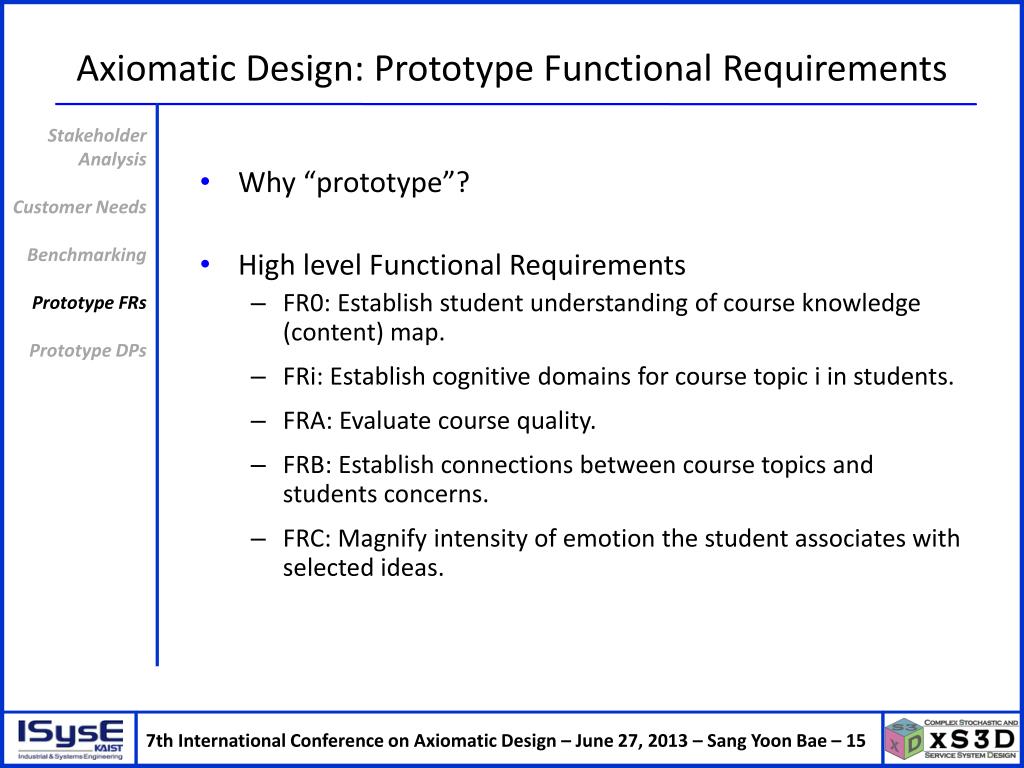Select the FRi cognitive domains line
This screenshot has height=768, width=1024.
(x=618, y=377)
